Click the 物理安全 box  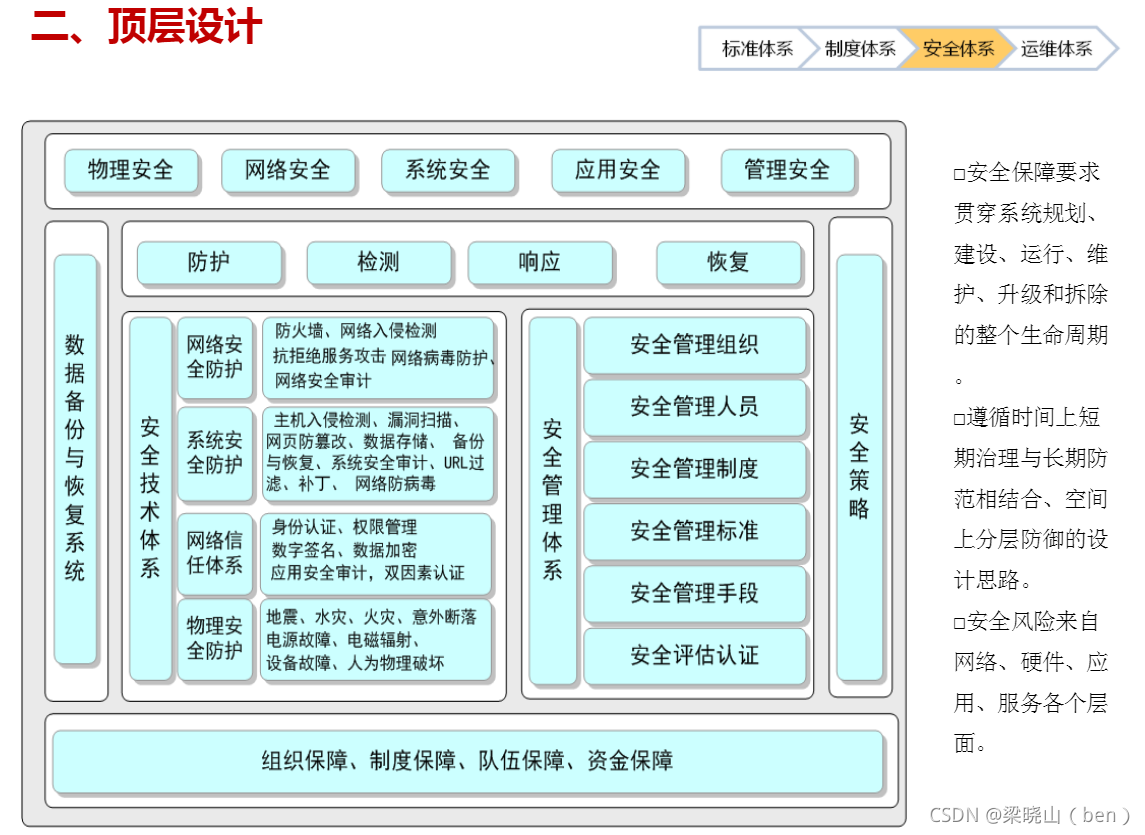click(131, 170)
